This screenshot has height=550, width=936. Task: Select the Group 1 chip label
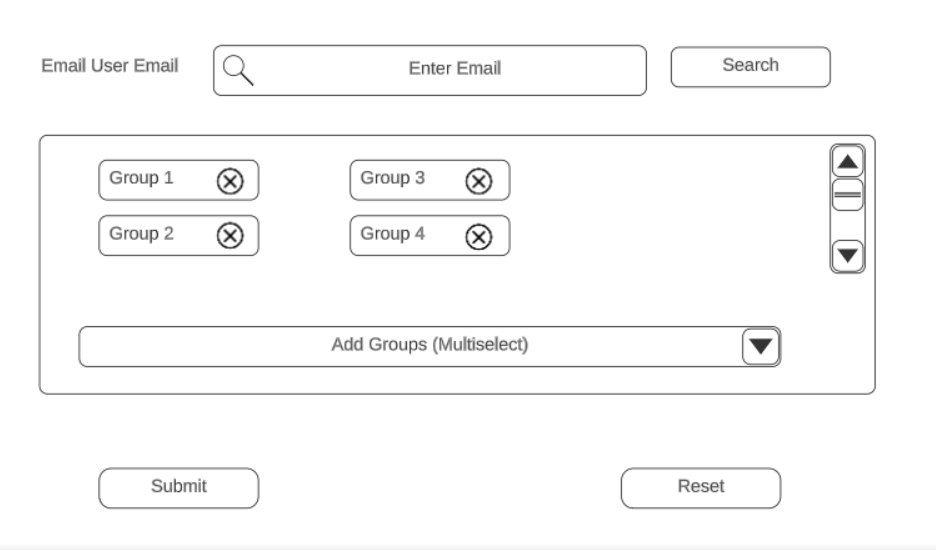pos(141,178)
